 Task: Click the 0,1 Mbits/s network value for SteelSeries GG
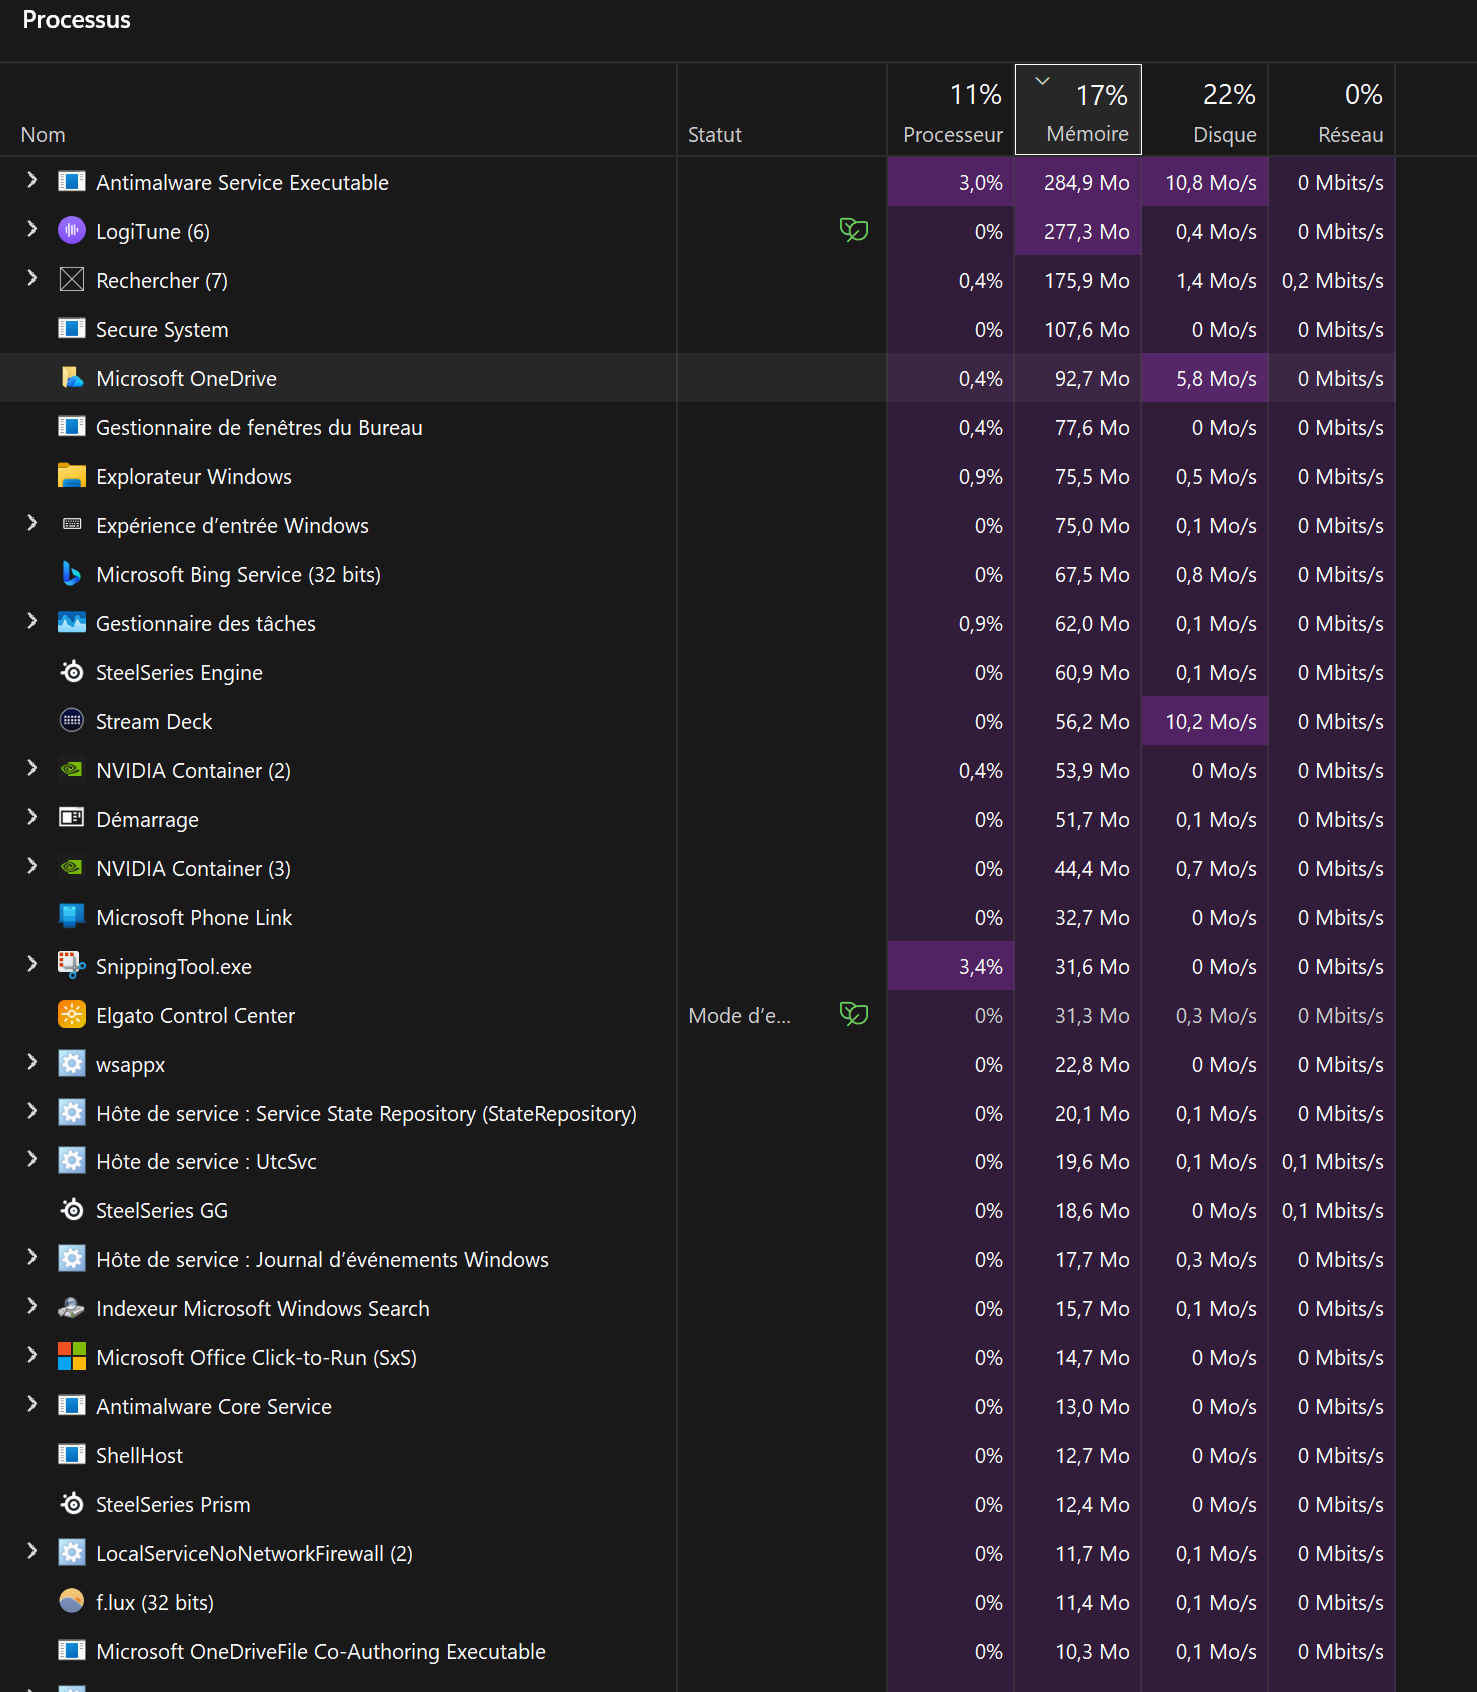click(x=1332, y=1211)
